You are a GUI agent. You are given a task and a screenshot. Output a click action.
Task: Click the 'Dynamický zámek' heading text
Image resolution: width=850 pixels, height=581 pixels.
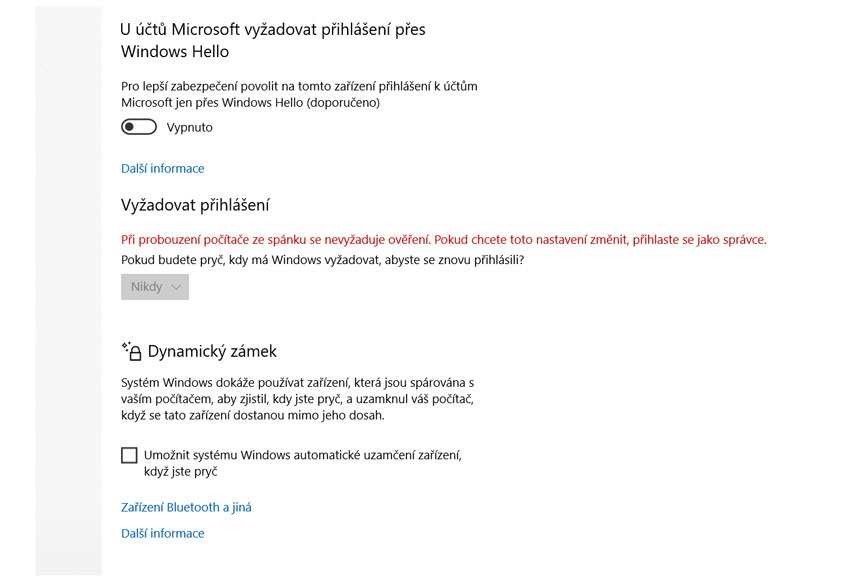pos(212,351)
